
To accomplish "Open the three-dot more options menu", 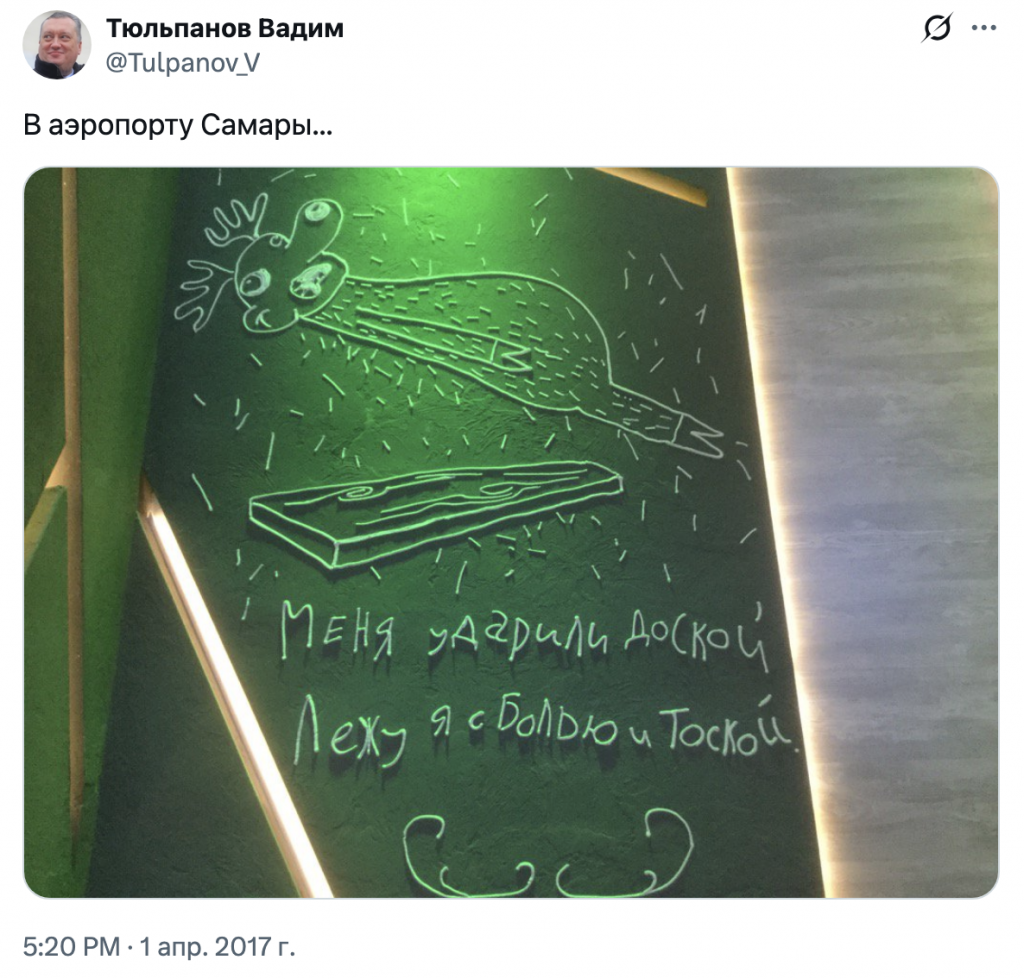I will pos(984,28).
